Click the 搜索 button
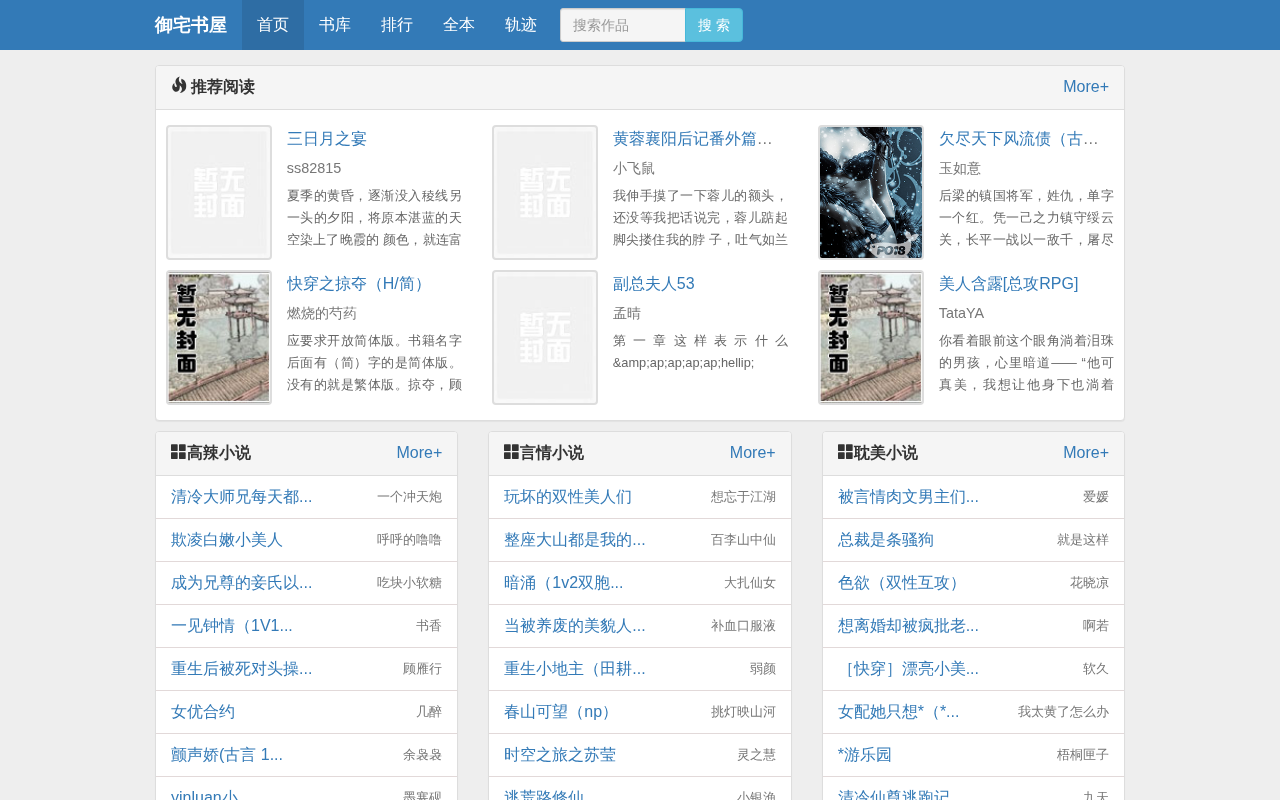 tap(714, 25)
